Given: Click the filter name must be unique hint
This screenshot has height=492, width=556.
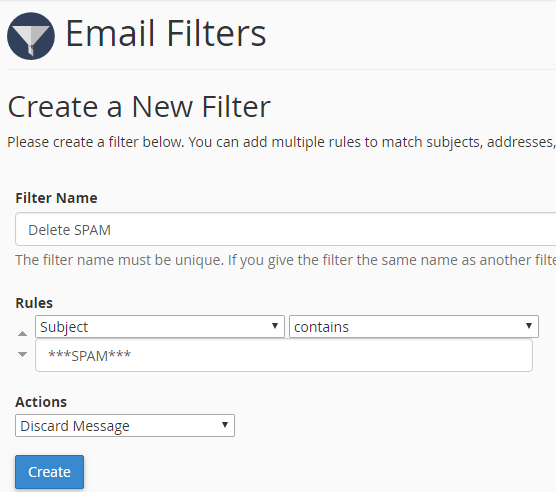Looking at the screenshot, I should tap(285, 260).
